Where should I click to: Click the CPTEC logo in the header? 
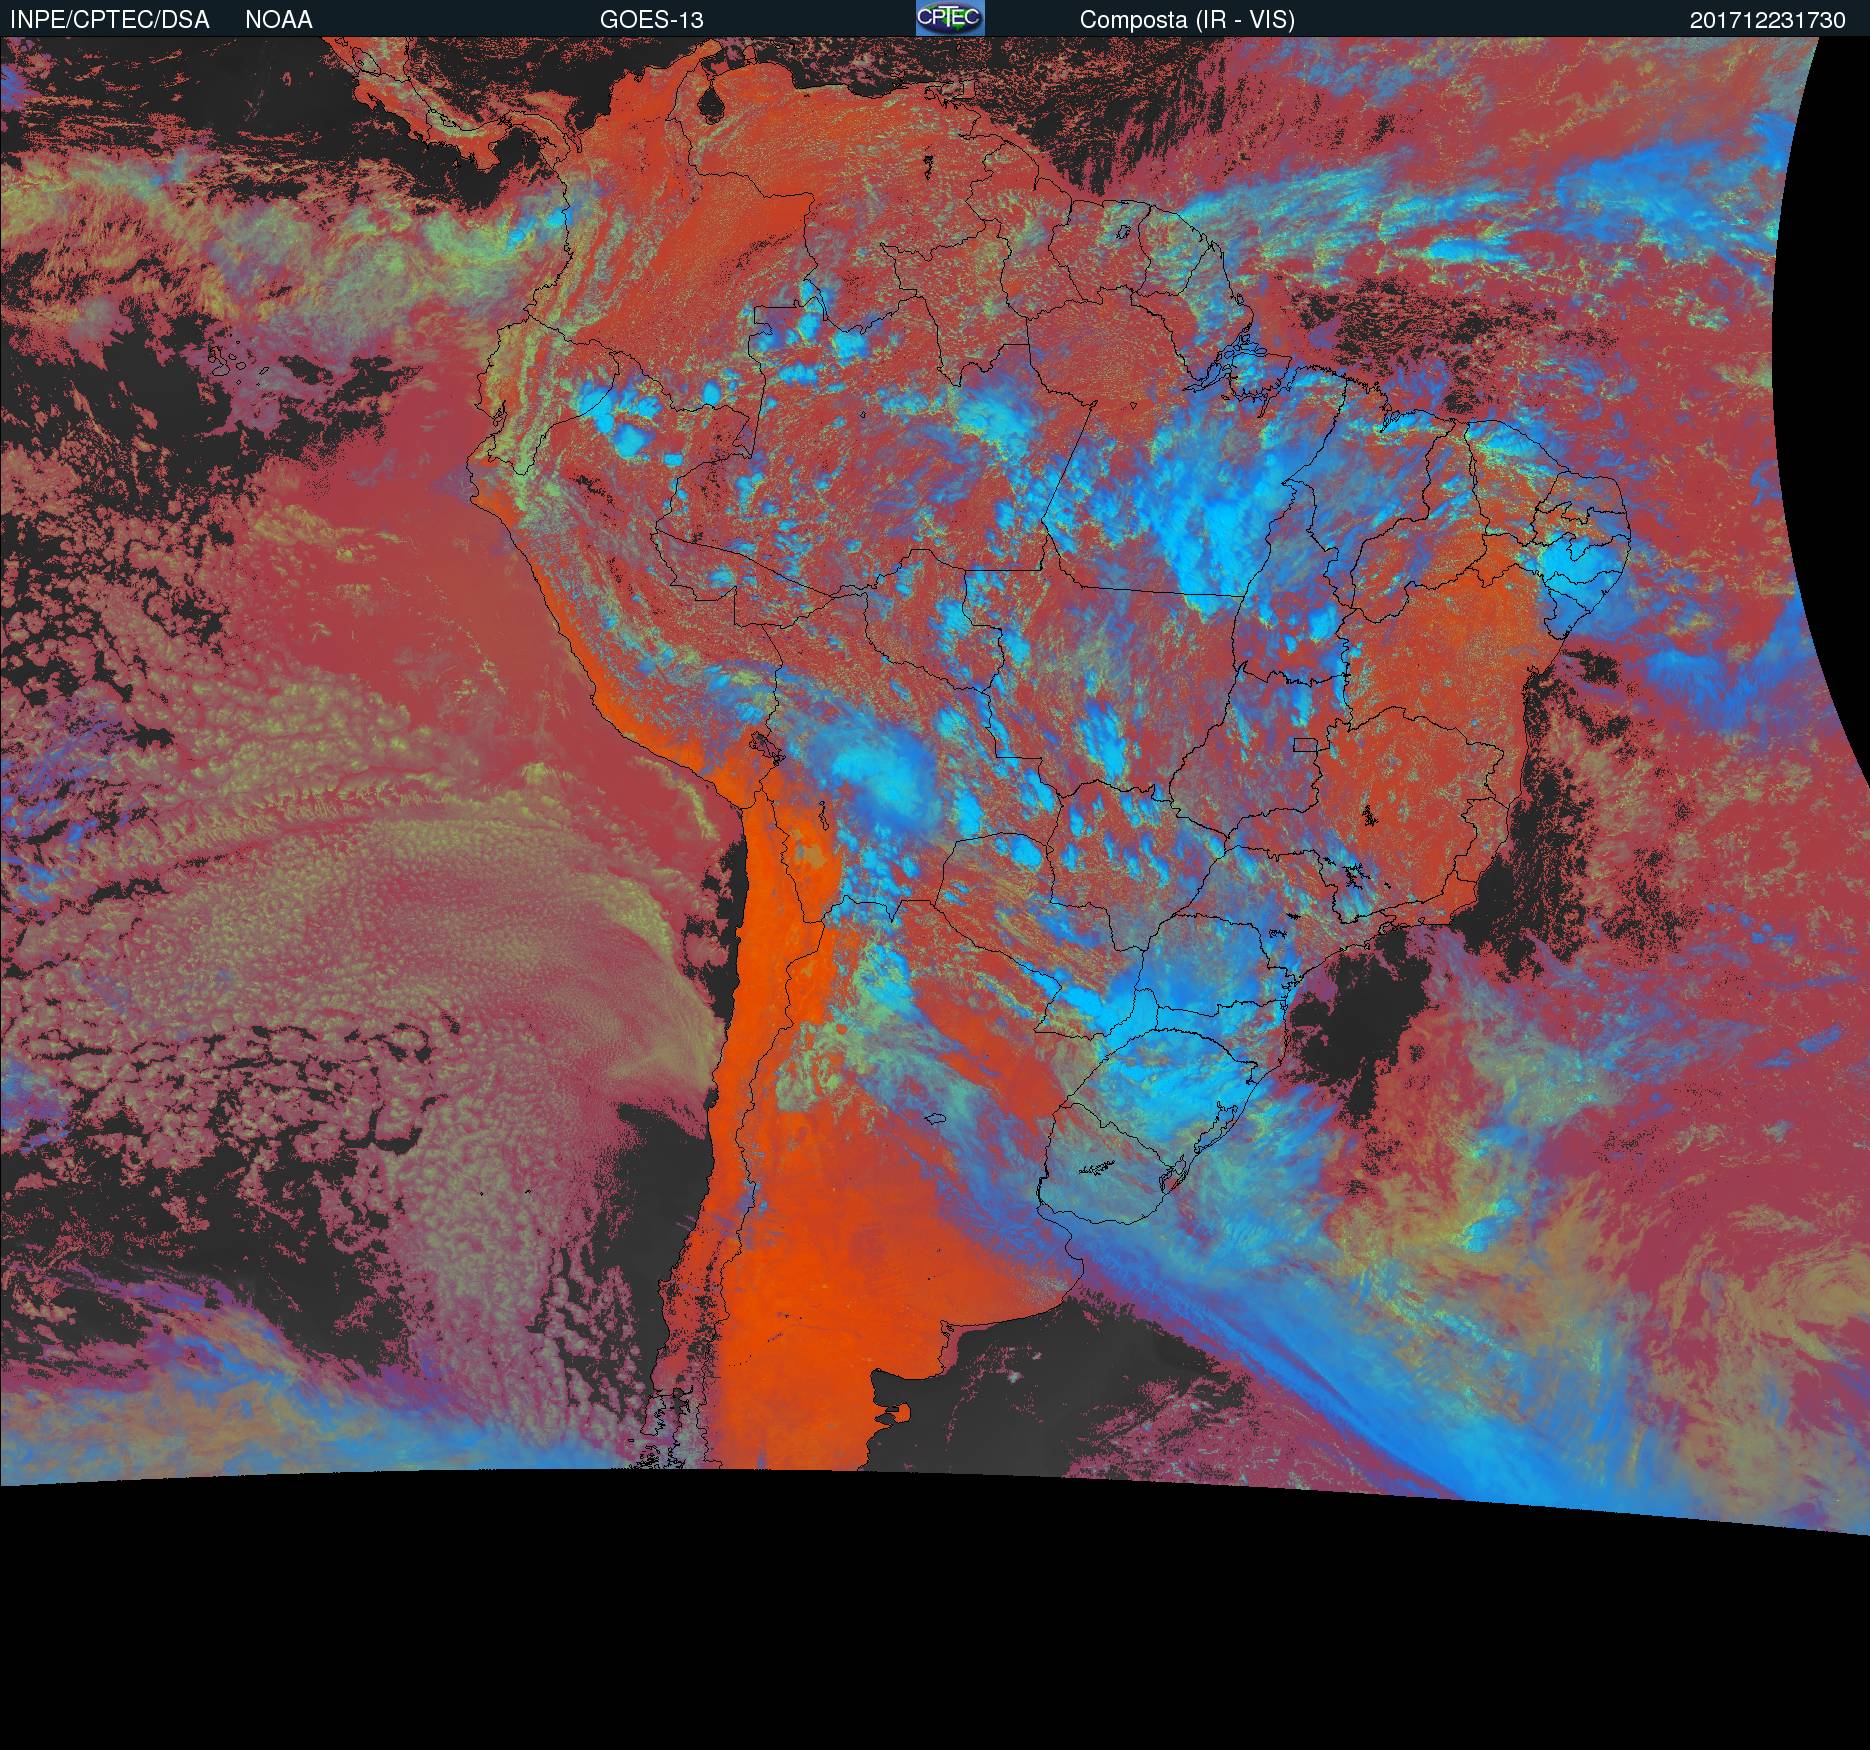(950, 18)
